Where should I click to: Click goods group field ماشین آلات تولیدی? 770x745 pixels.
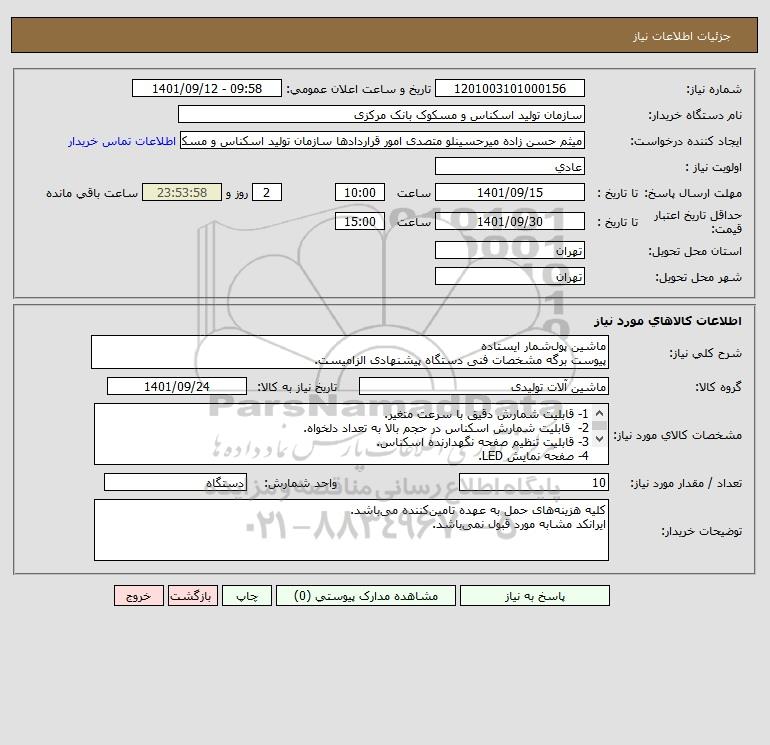(x=484, y=386)
